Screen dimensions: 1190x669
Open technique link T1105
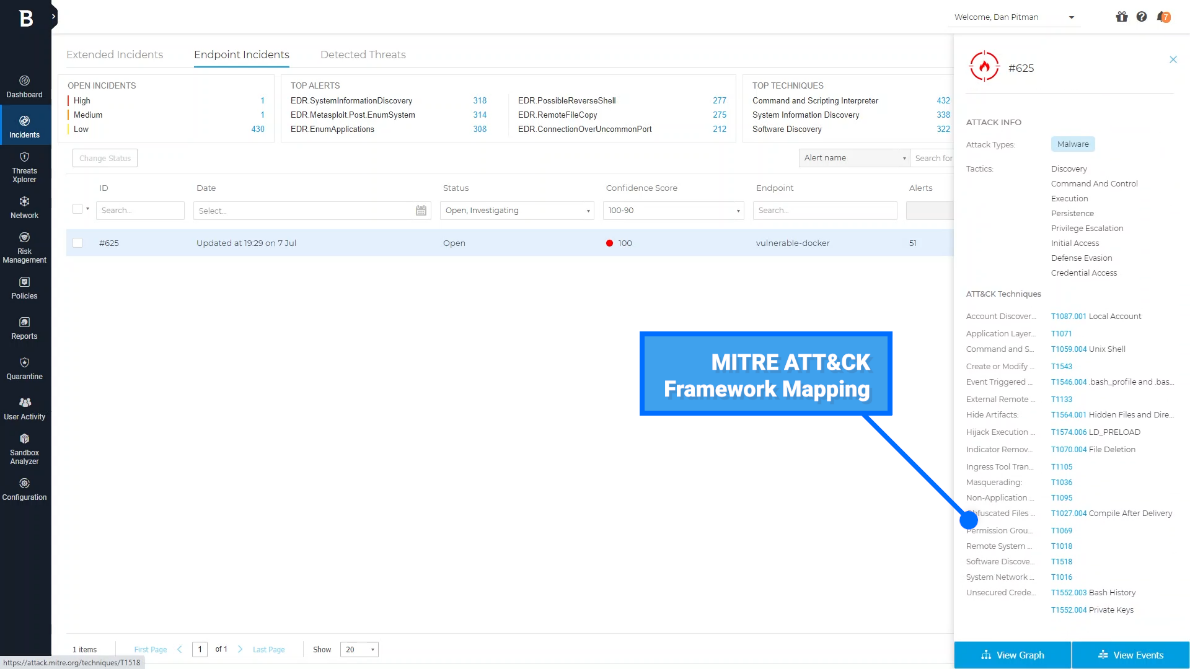[1061, 467]
